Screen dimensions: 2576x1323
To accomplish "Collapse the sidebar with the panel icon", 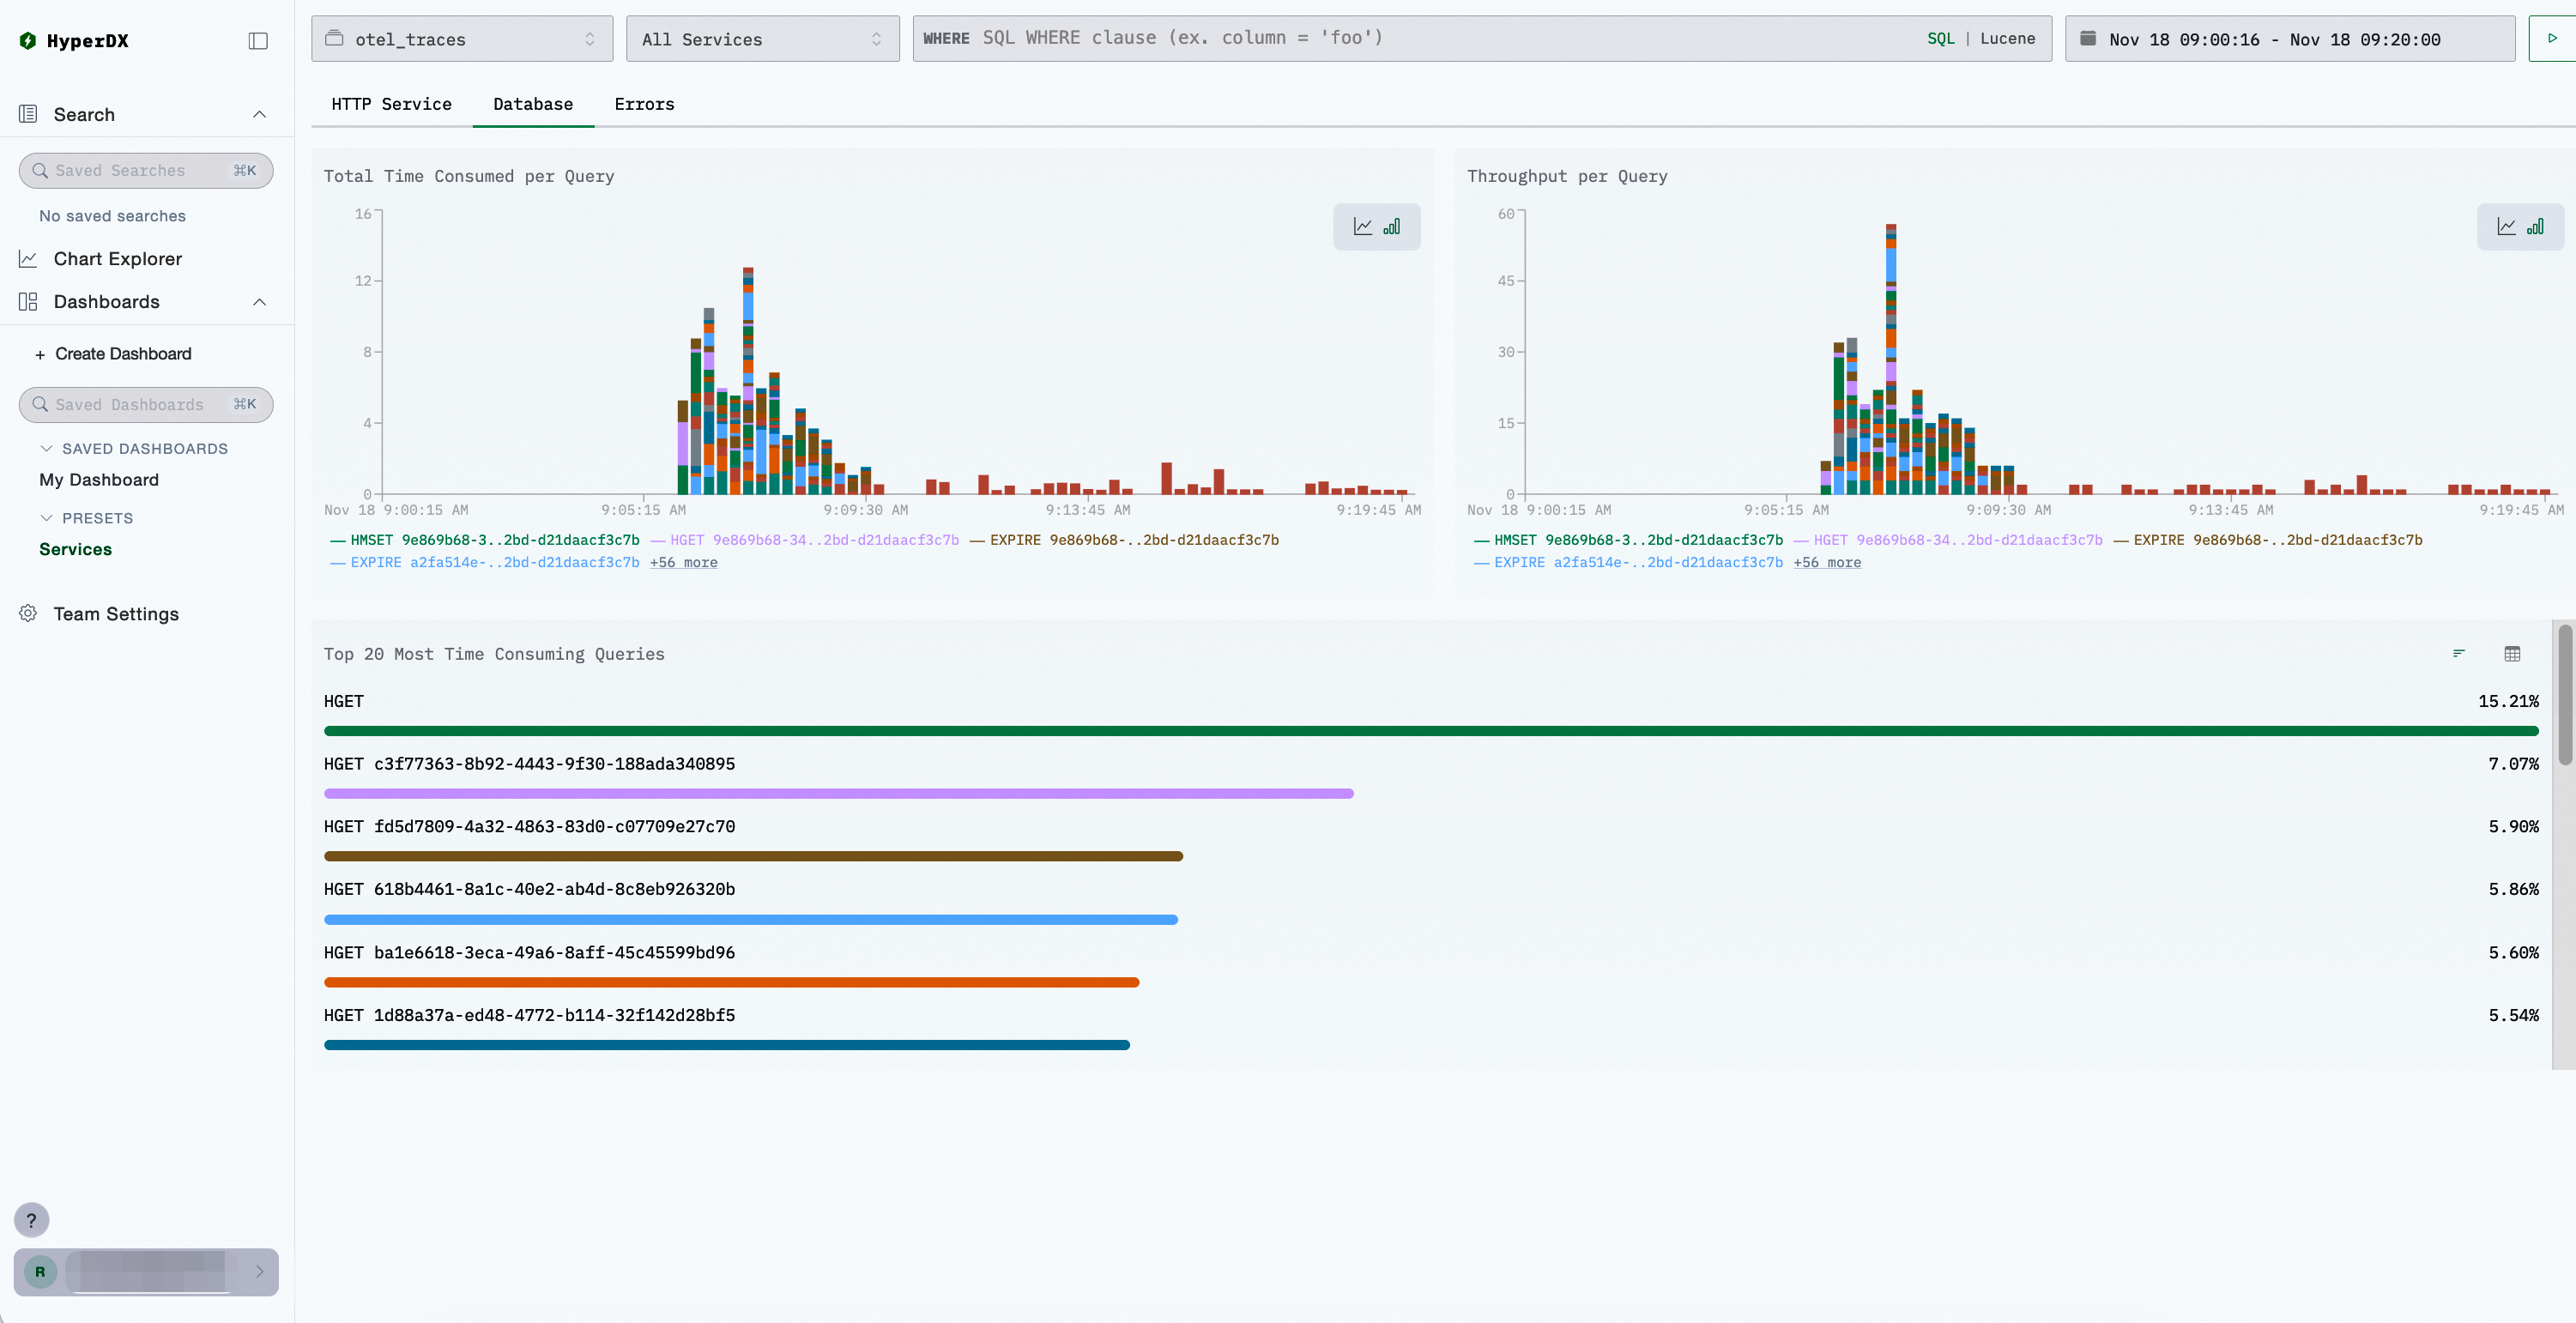I will [258, 41].
